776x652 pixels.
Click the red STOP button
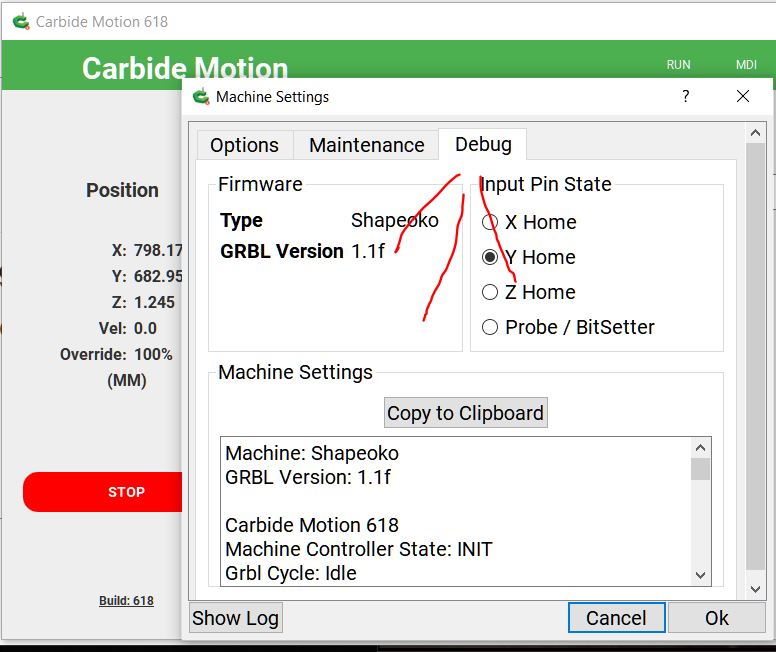pos(103,492)
